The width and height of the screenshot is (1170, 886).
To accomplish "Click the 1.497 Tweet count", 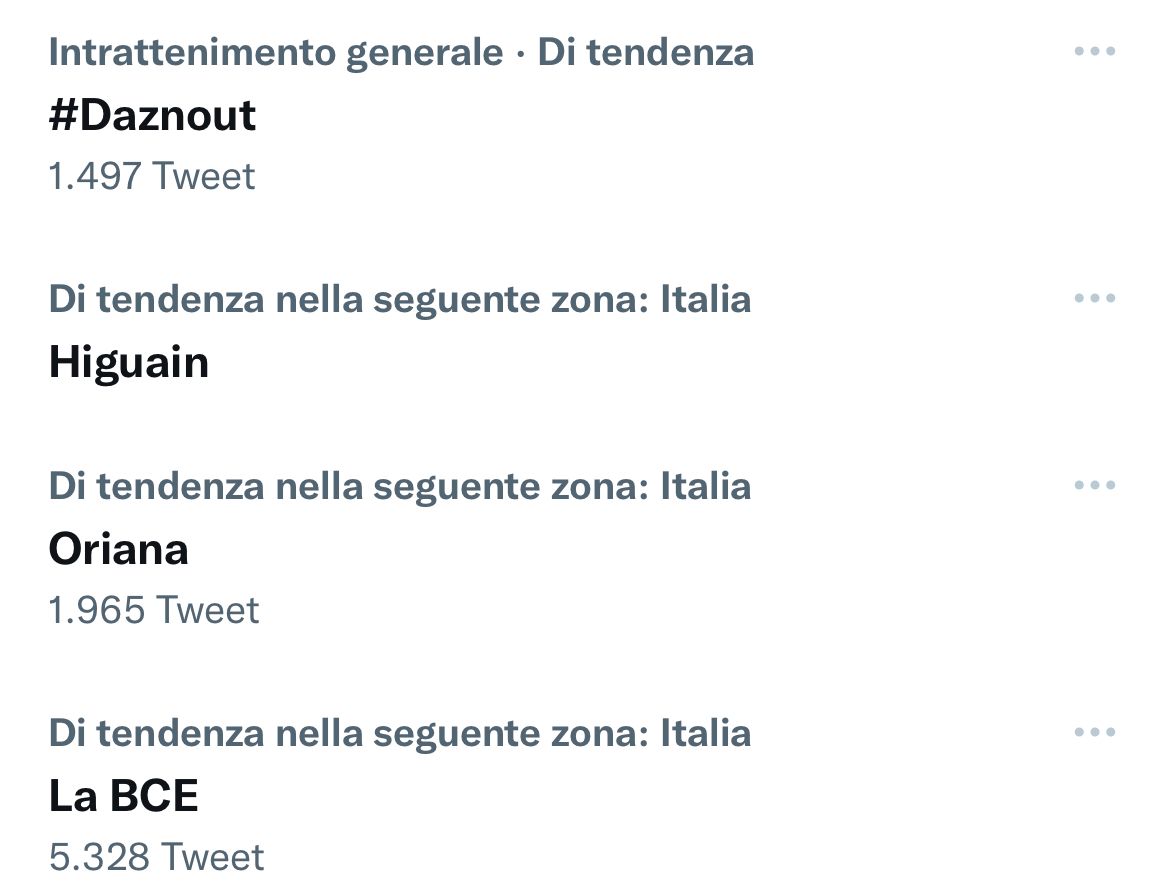I will [x=151, y=176].
